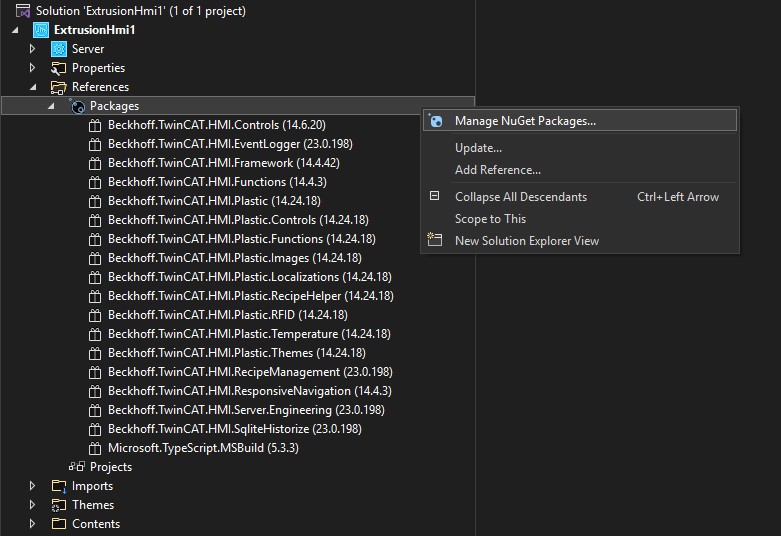Click package icon beside Server.Engineering
781x536 pixels.
click(x=95, y=410)
